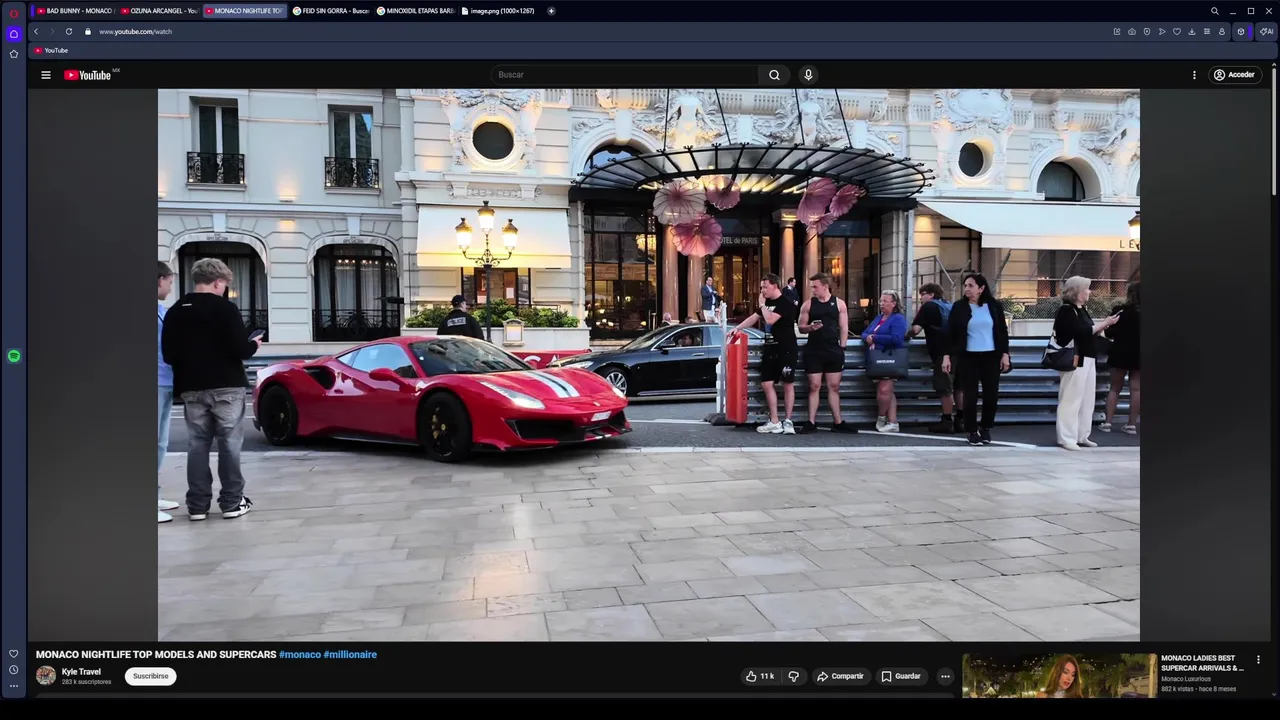Screen dimensions: 1280x720
Task: Open the Opera AI assistant button
Action: point(1266,32)
